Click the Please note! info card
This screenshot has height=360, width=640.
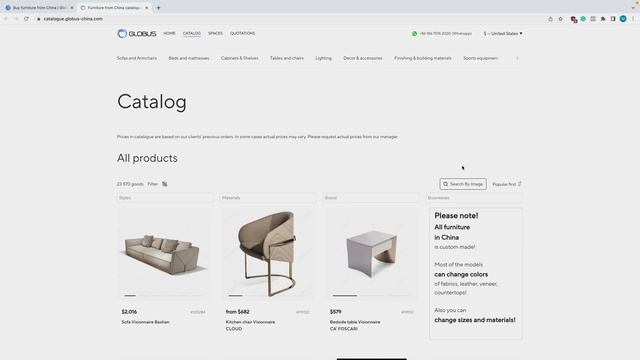tap(476, 273)
